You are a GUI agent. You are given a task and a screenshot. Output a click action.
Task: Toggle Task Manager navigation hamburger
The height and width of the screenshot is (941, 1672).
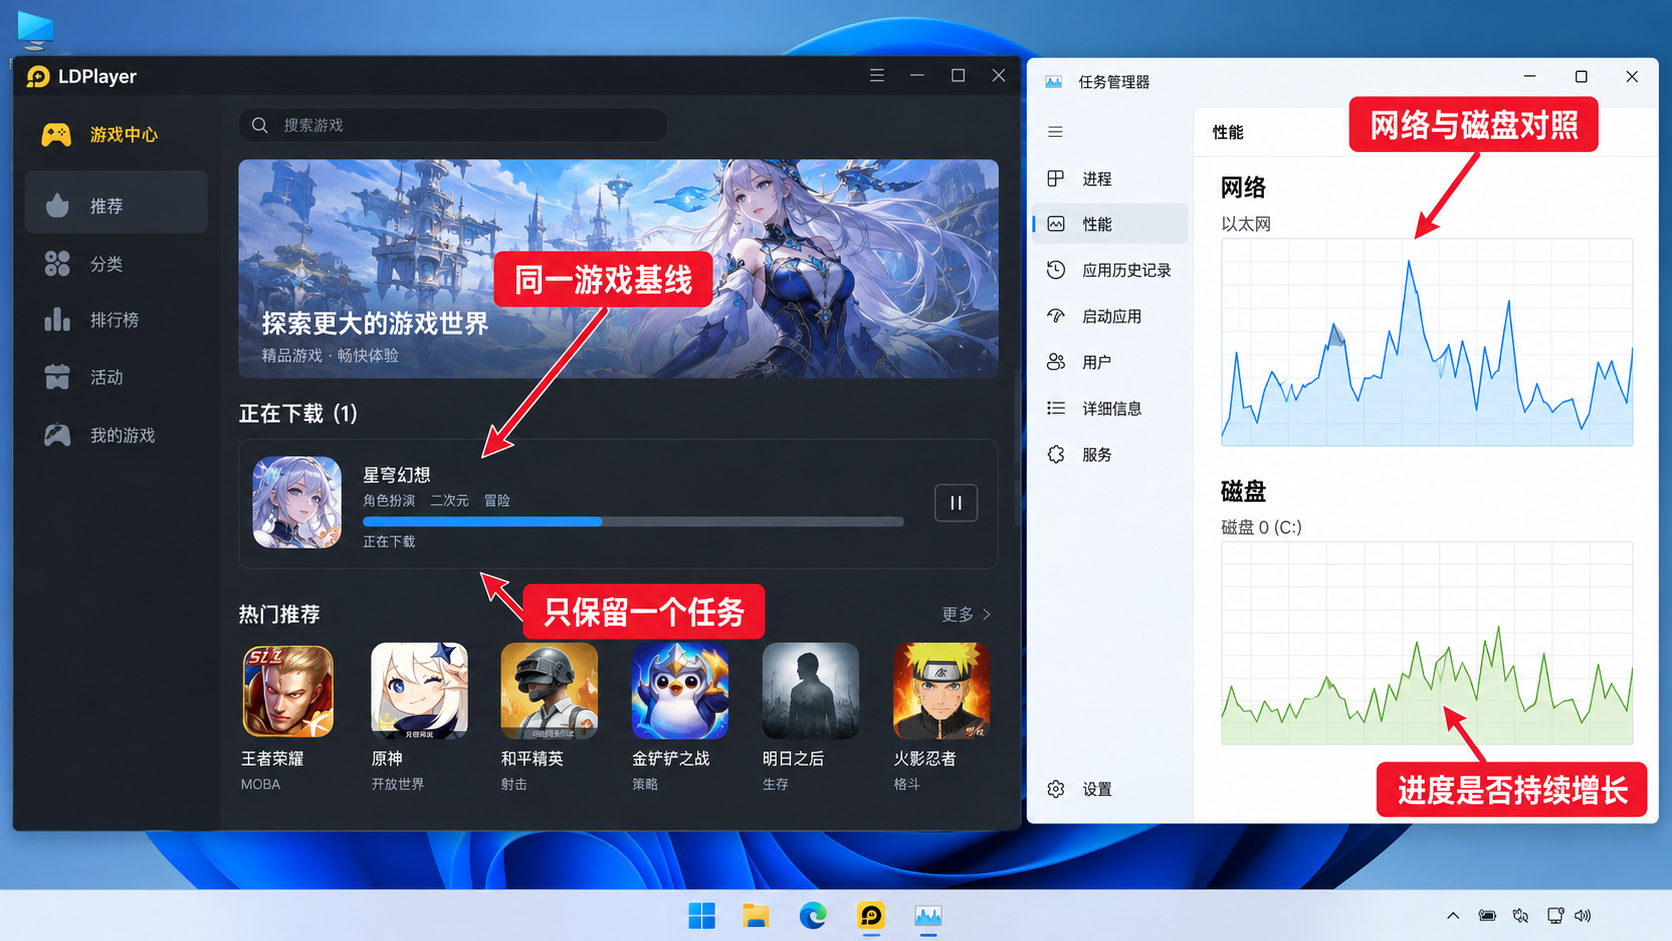(x=1055, y=132)
